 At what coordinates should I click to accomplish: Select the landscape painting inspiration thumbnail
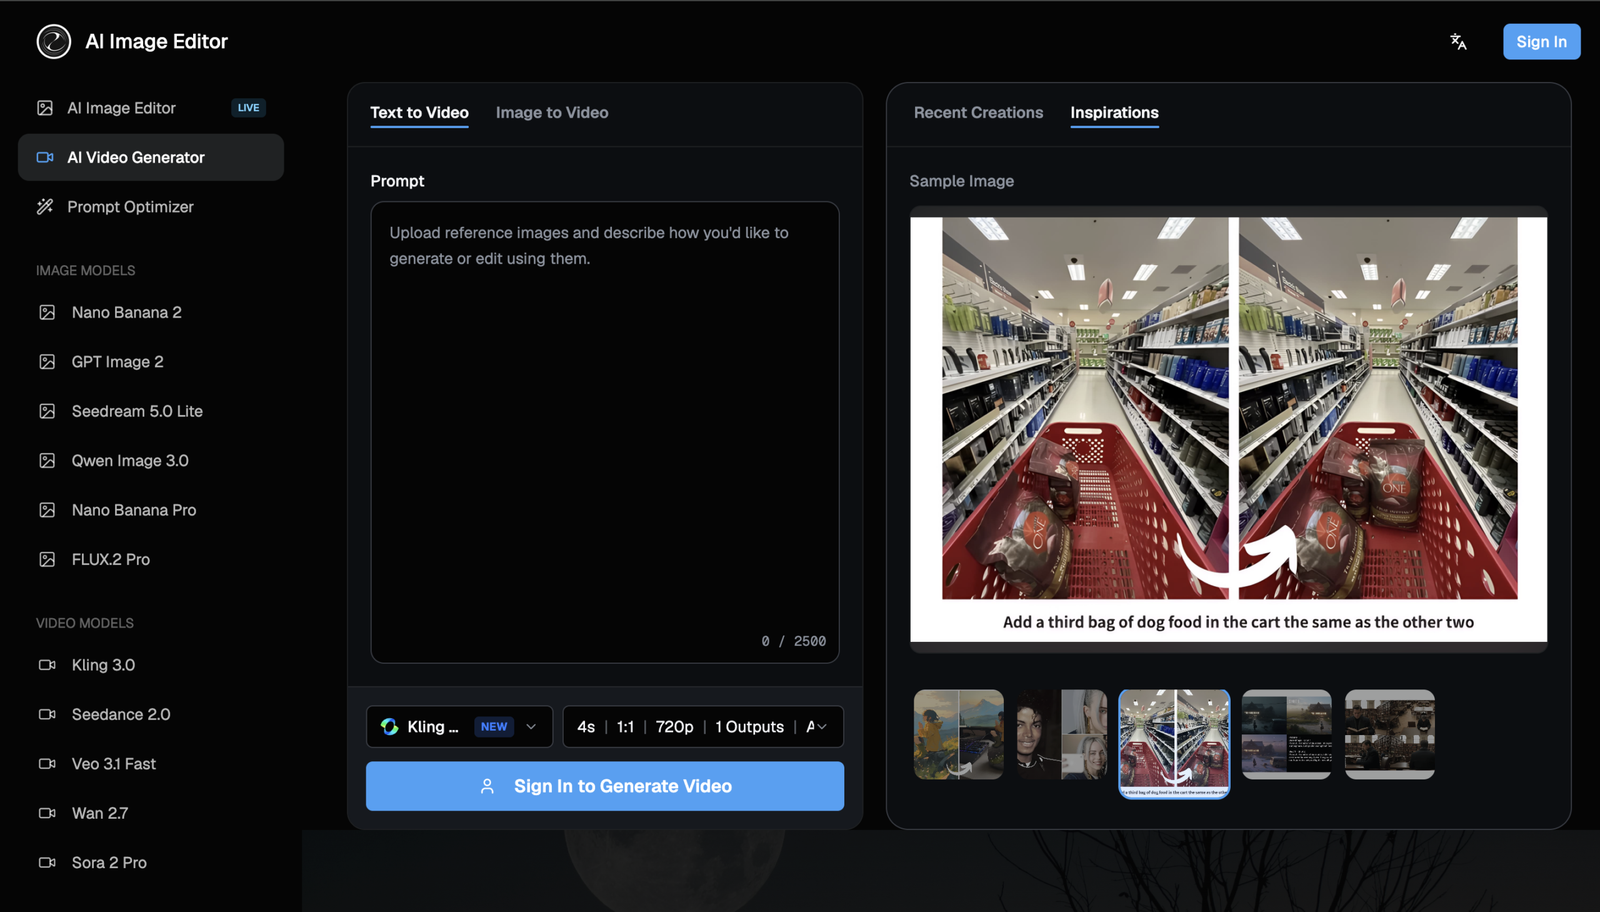(x=959, y=734)
